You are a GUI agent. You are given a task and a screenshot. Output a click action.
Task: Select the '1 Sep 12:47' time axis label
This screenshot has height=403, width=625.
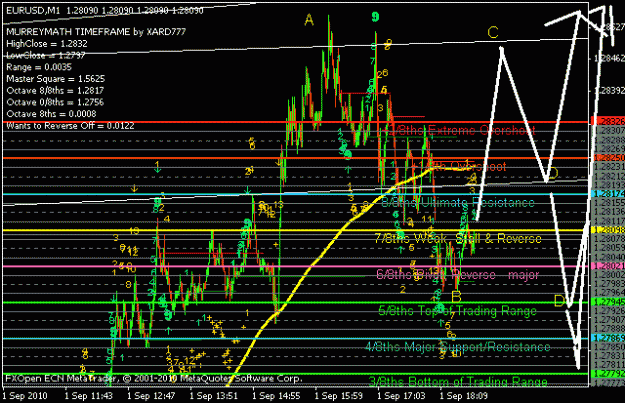coord(151,396)
